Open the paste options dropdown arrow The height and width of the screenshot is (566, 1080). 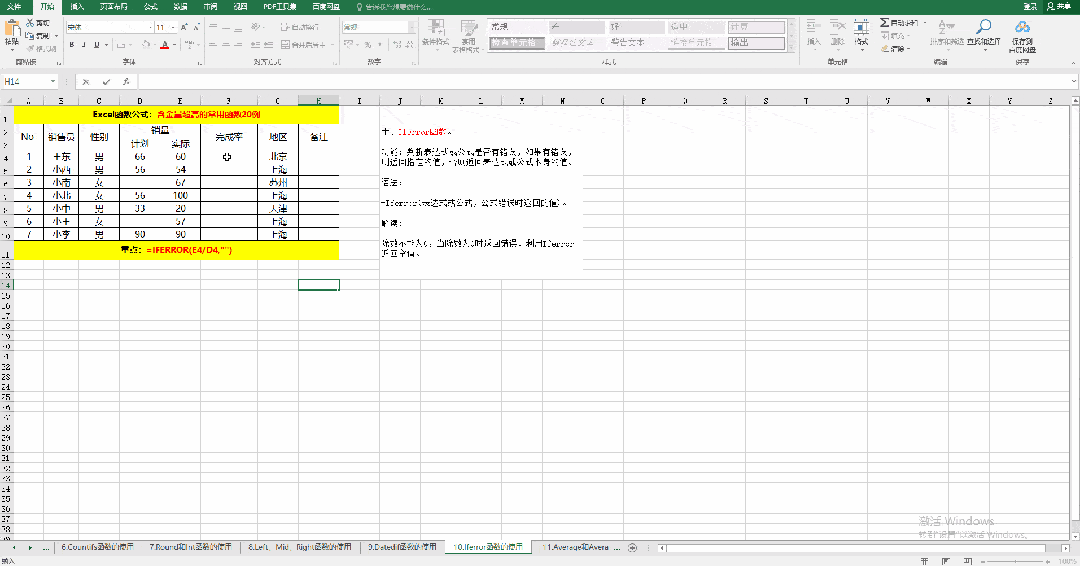pyautogui.click(x=12, y=49)
